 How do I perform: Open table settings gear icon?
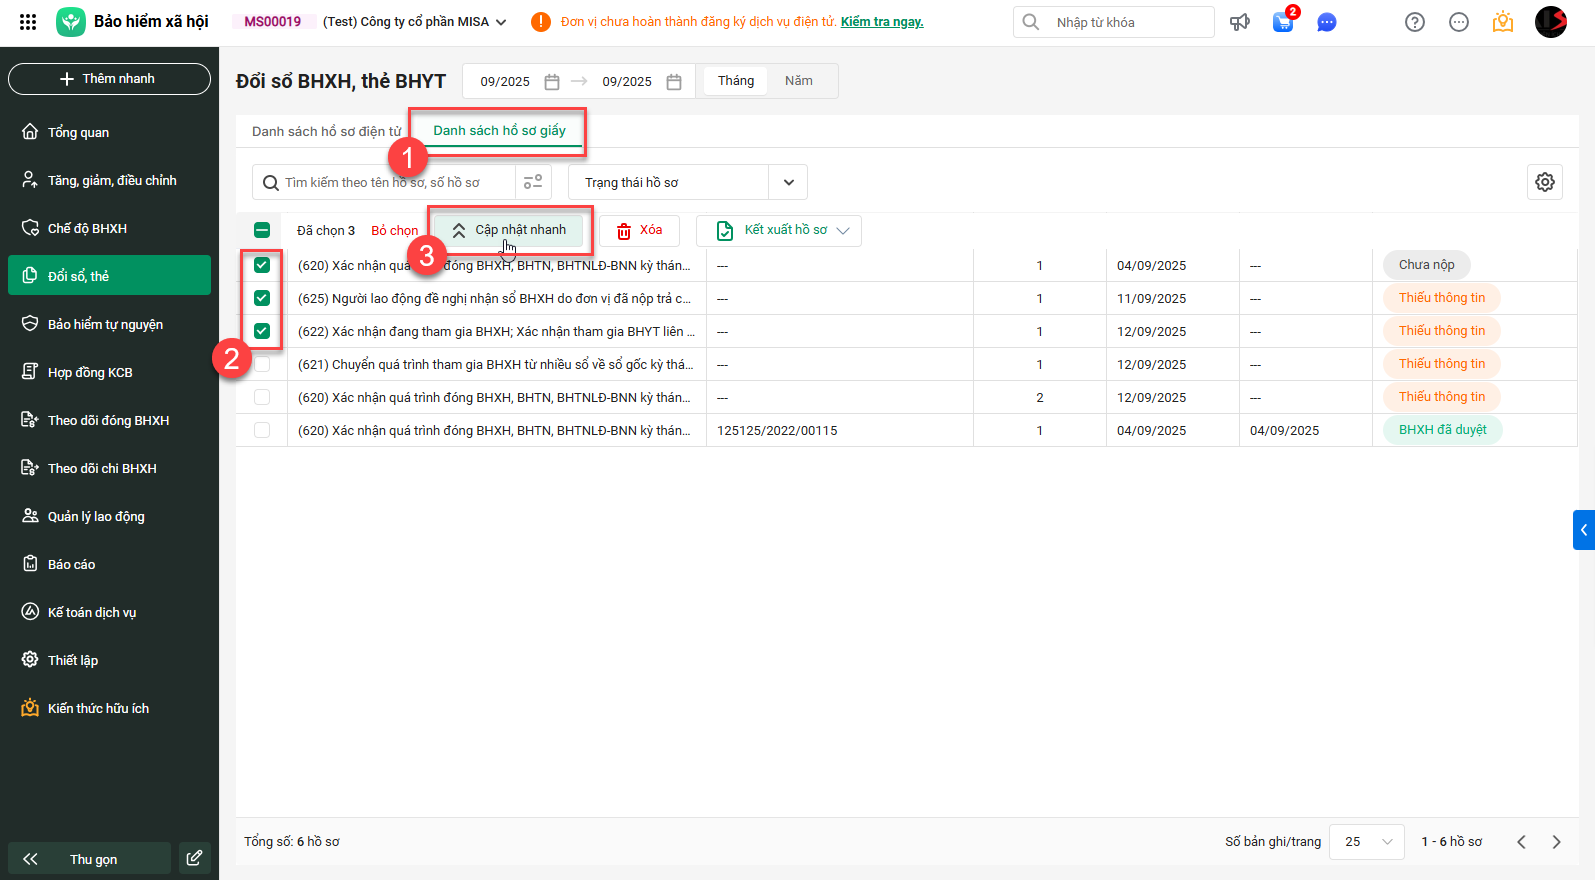pos(1545,182)
